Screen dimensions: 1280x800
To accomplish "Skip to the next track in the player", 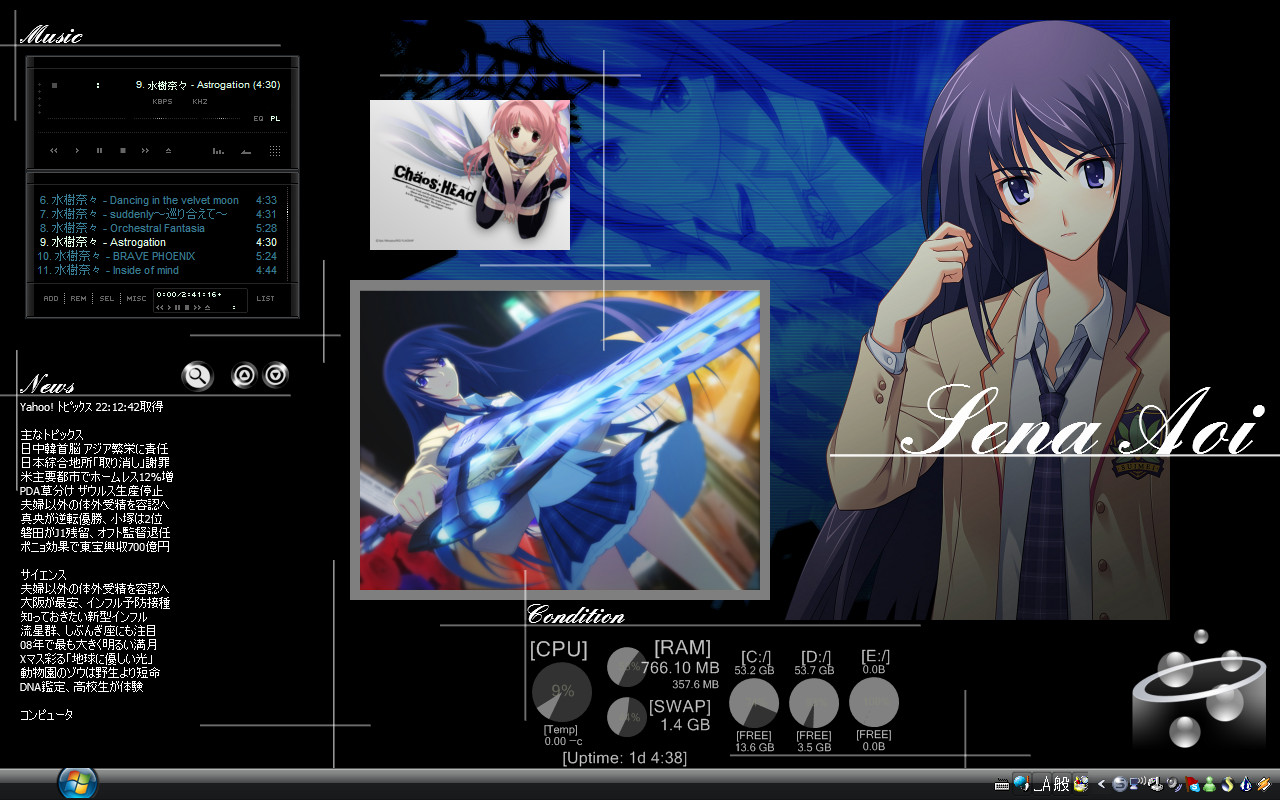I will pos(146,151).
